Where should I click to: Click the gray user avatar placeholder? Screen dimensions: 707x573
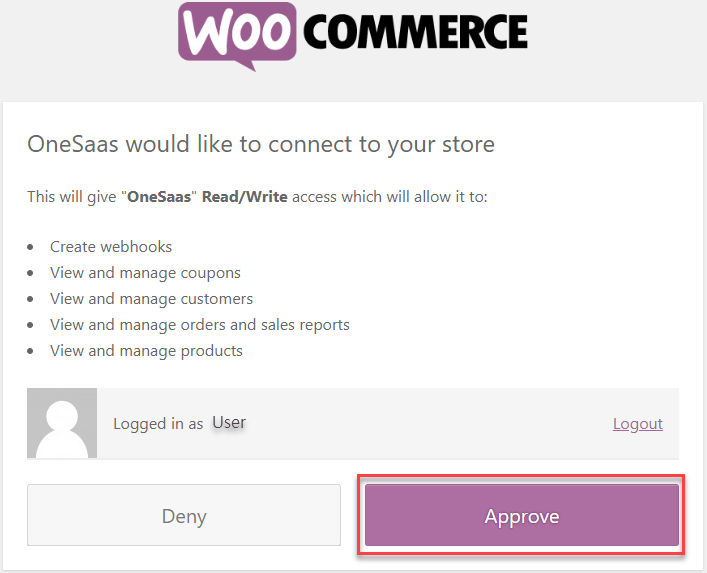coord(62,423)
